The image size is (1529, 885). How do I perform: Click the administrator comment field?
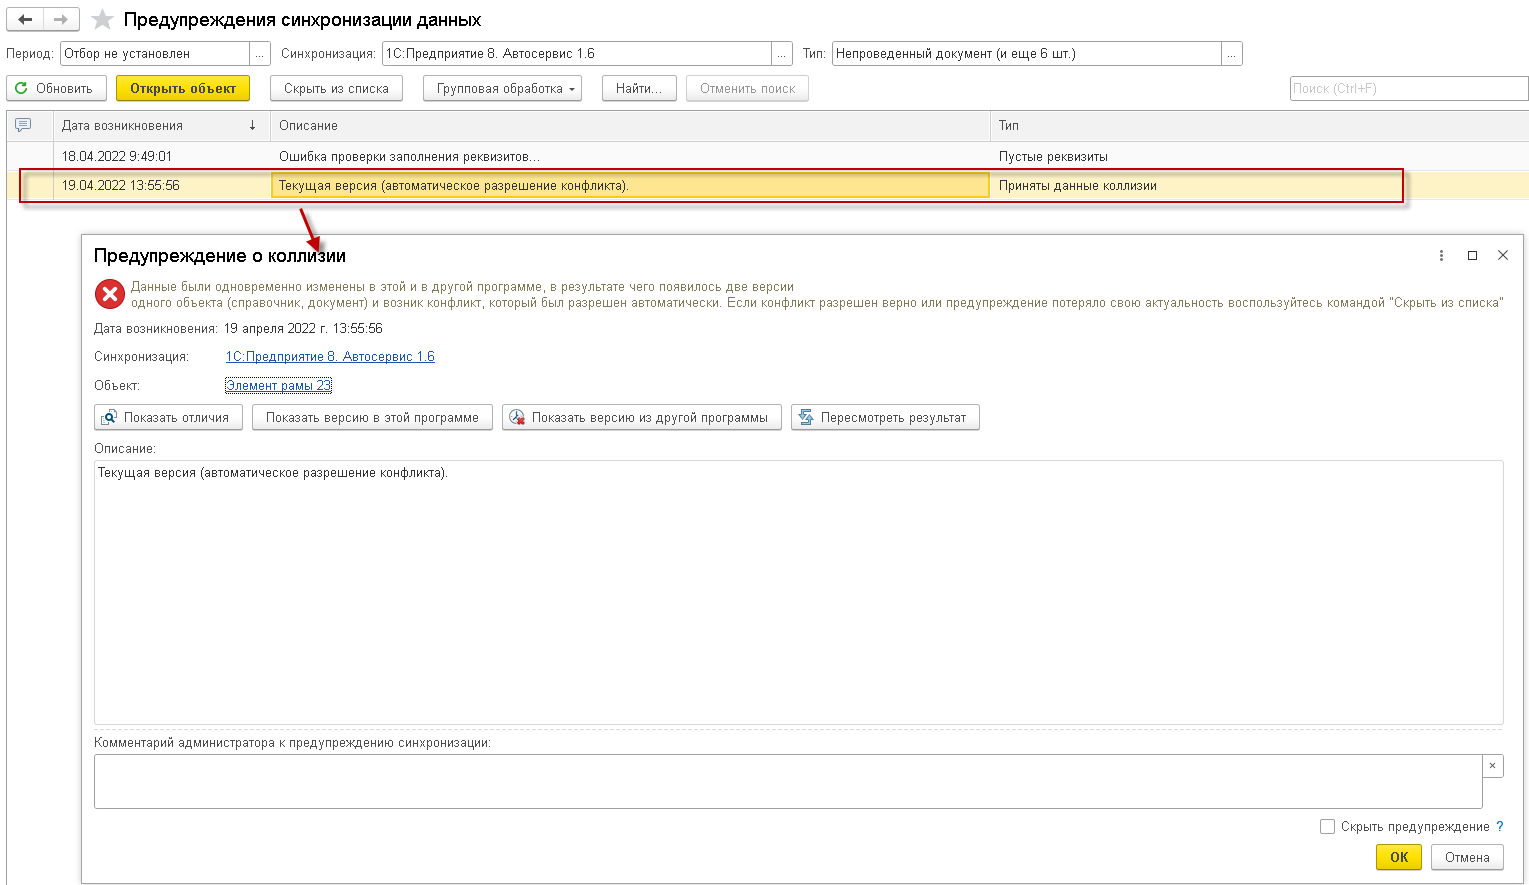[x=788, y=781]
